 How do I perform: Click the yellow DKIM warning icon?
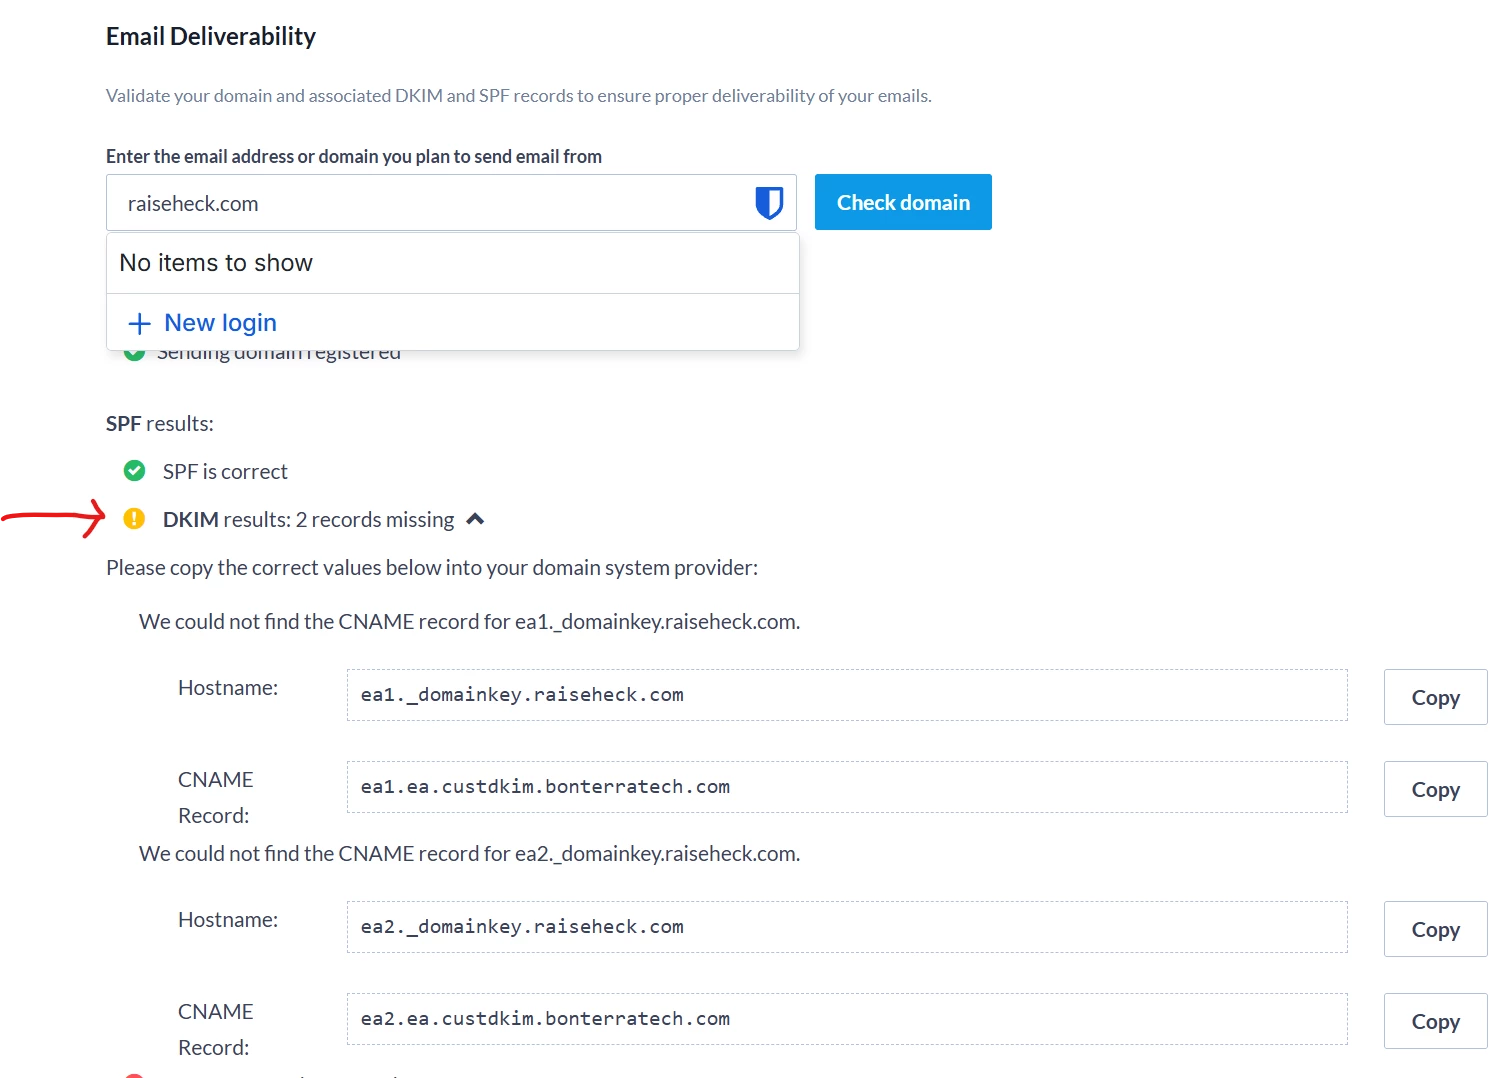pos(134,518)
